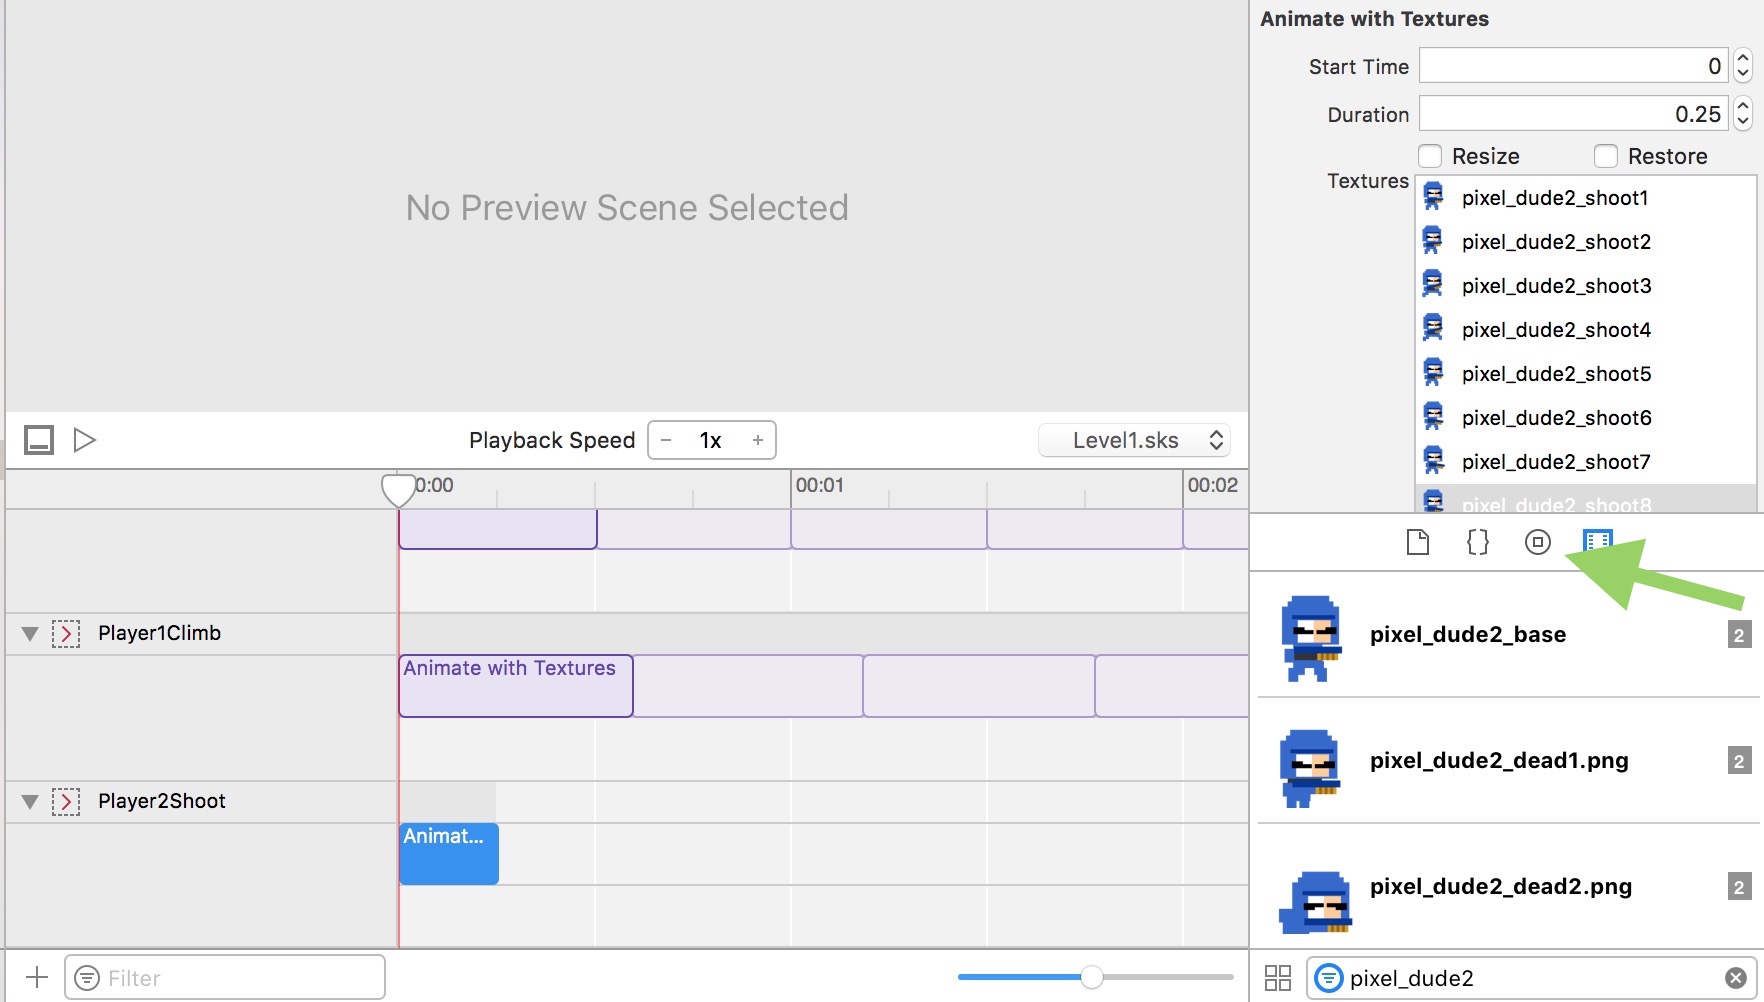Click the plus button to add action

pos(37,977)
